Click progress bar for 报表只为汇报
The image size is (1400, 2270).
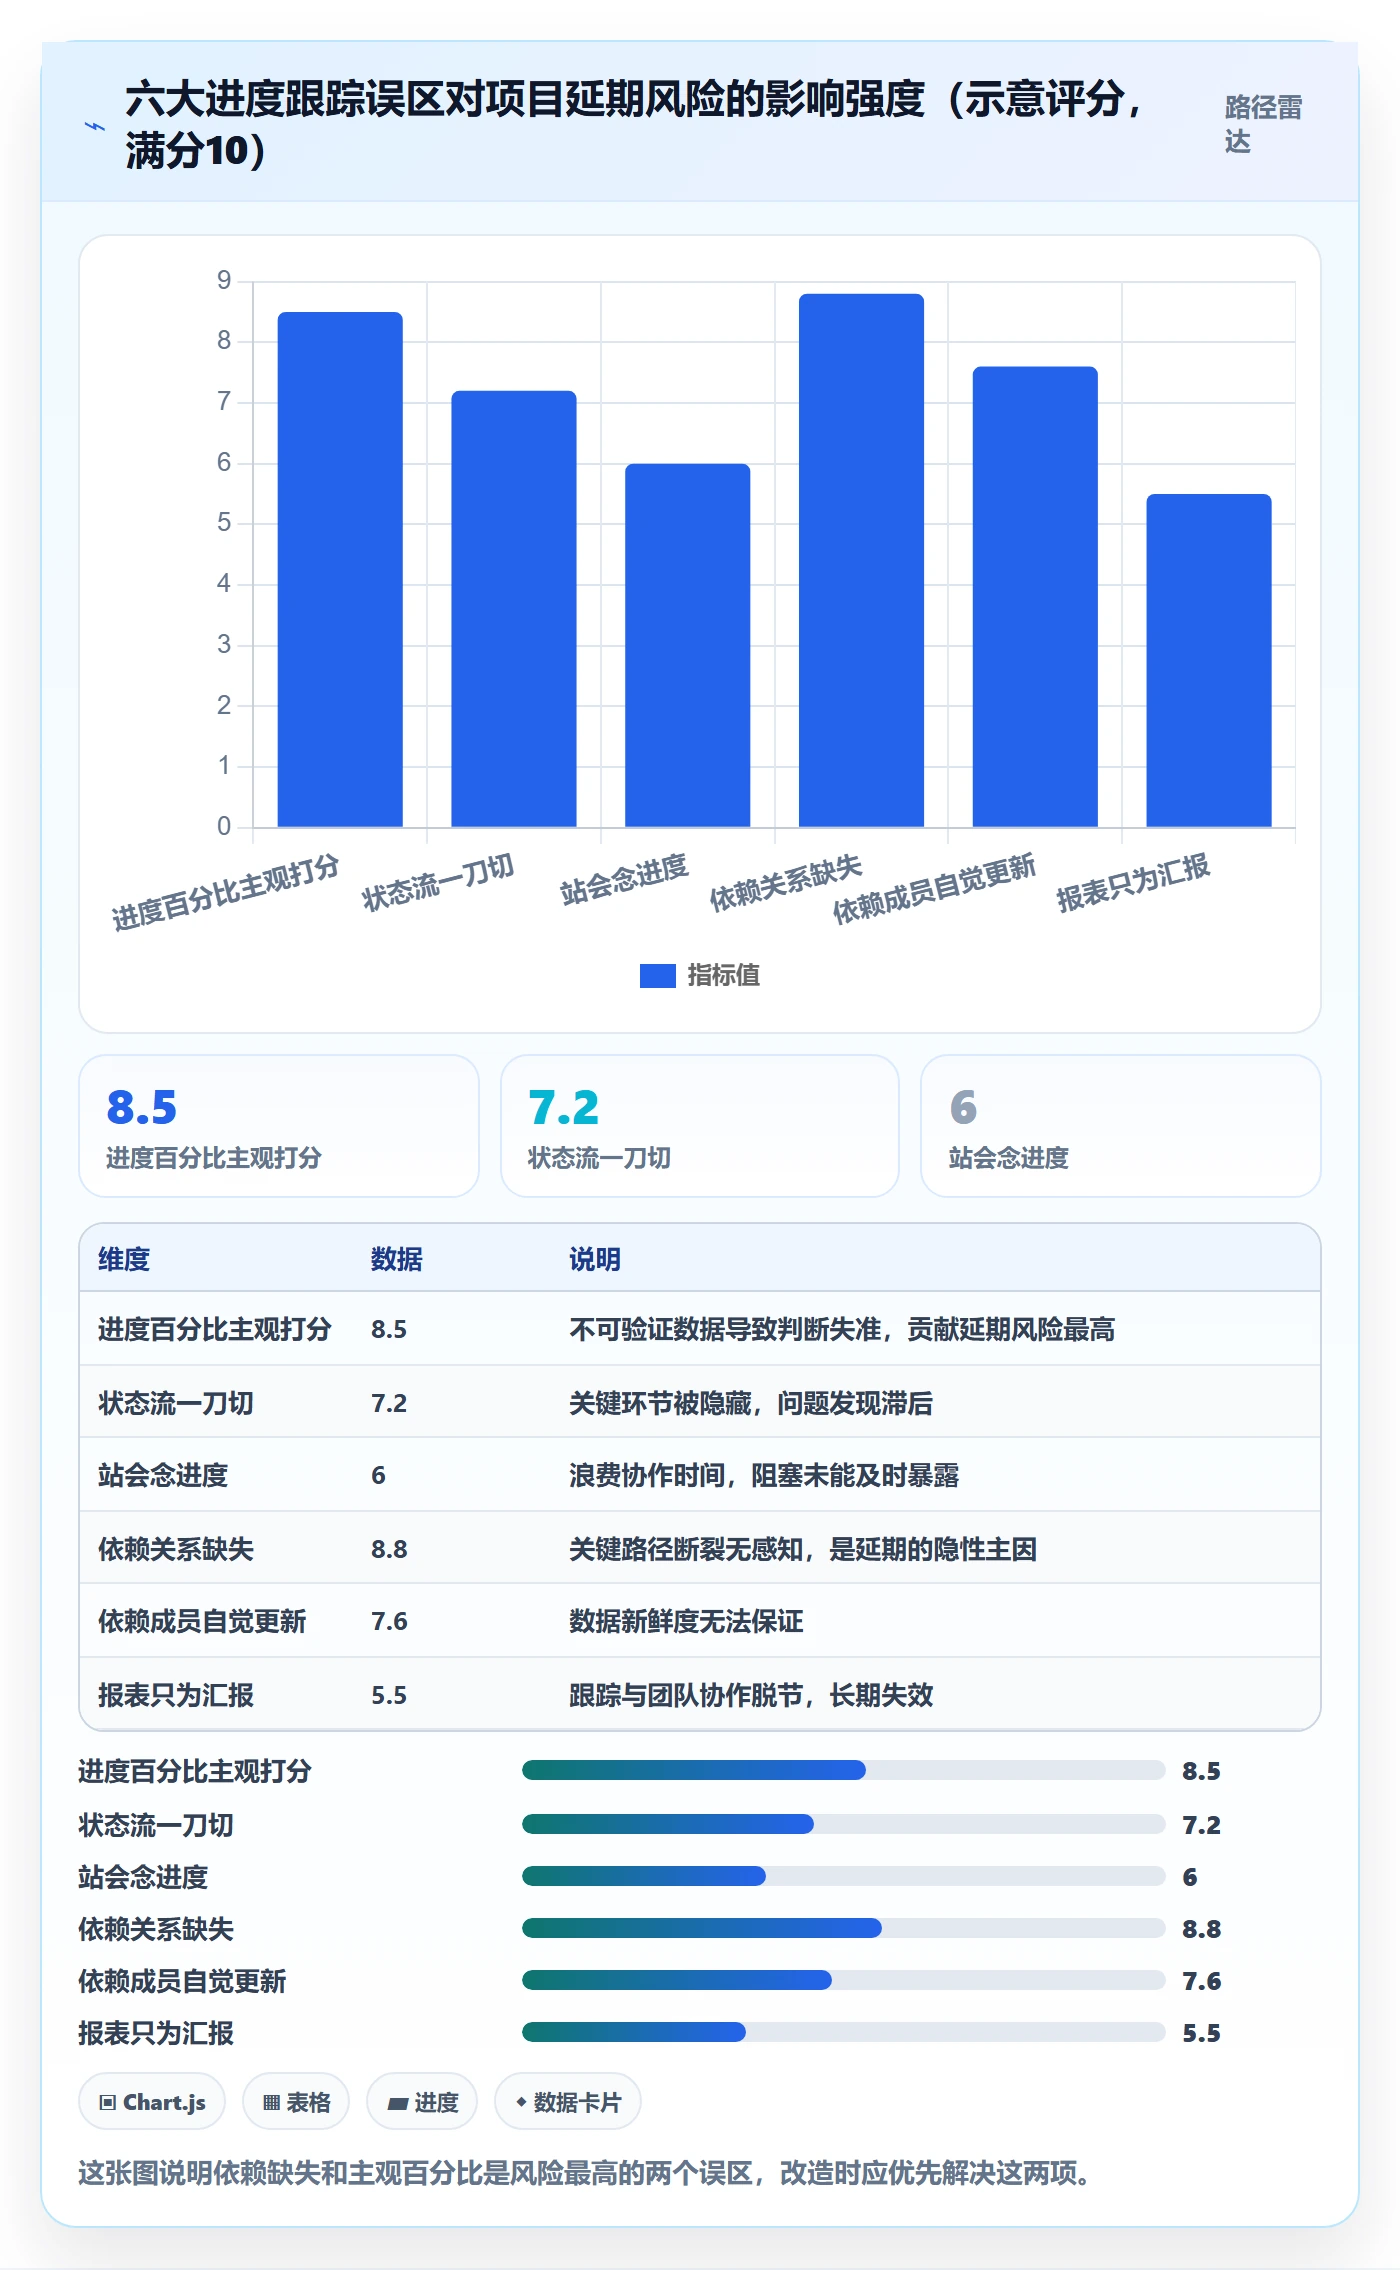point(844,2032)
